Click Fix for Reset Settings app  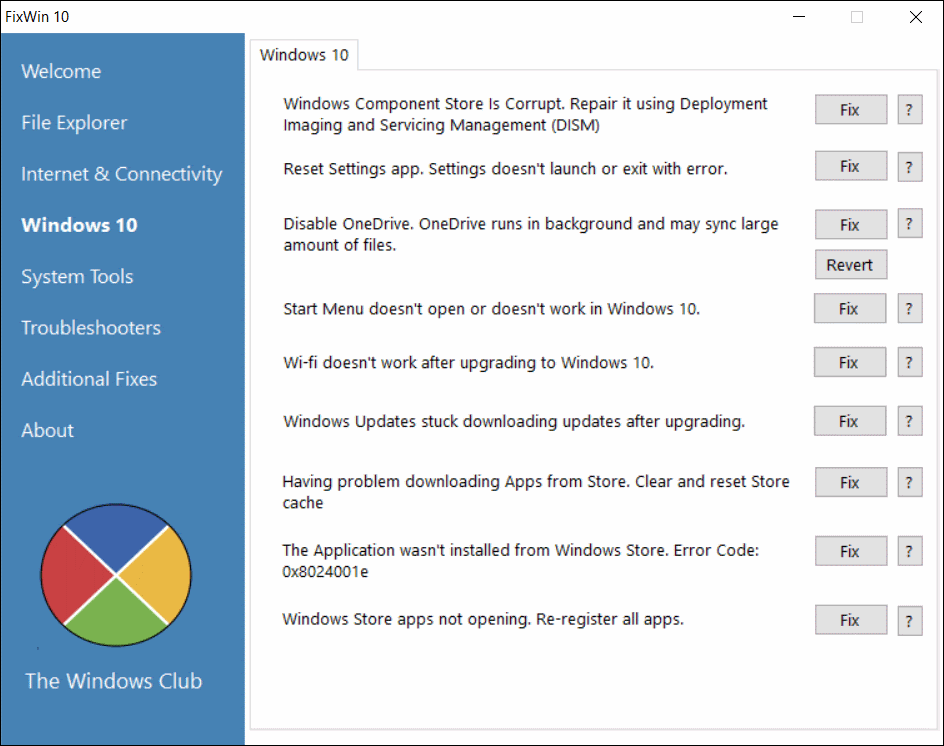851,166
